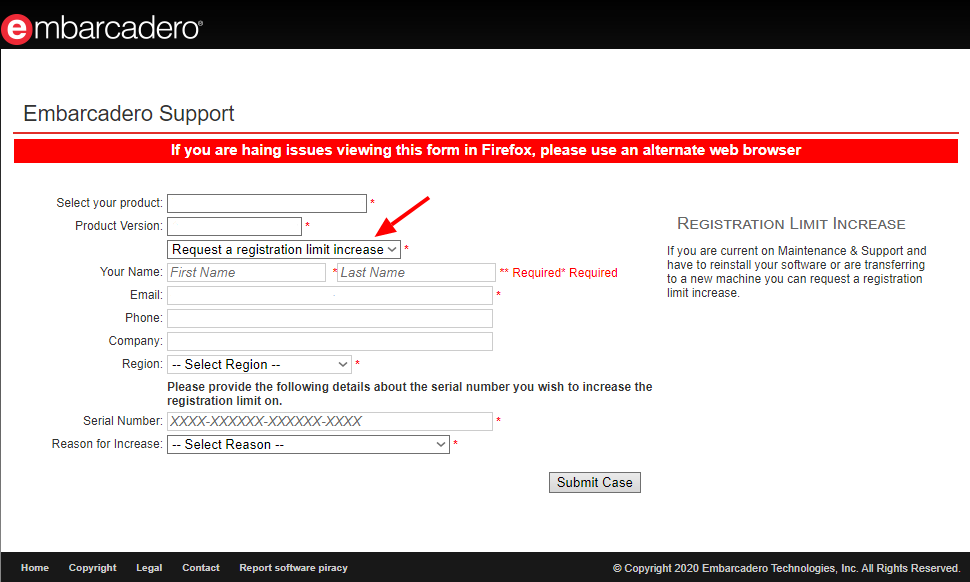This screenshot has height=582, width=970.
Task: Click the Registration Limit Increase heading
Action: tap(791, 224)
